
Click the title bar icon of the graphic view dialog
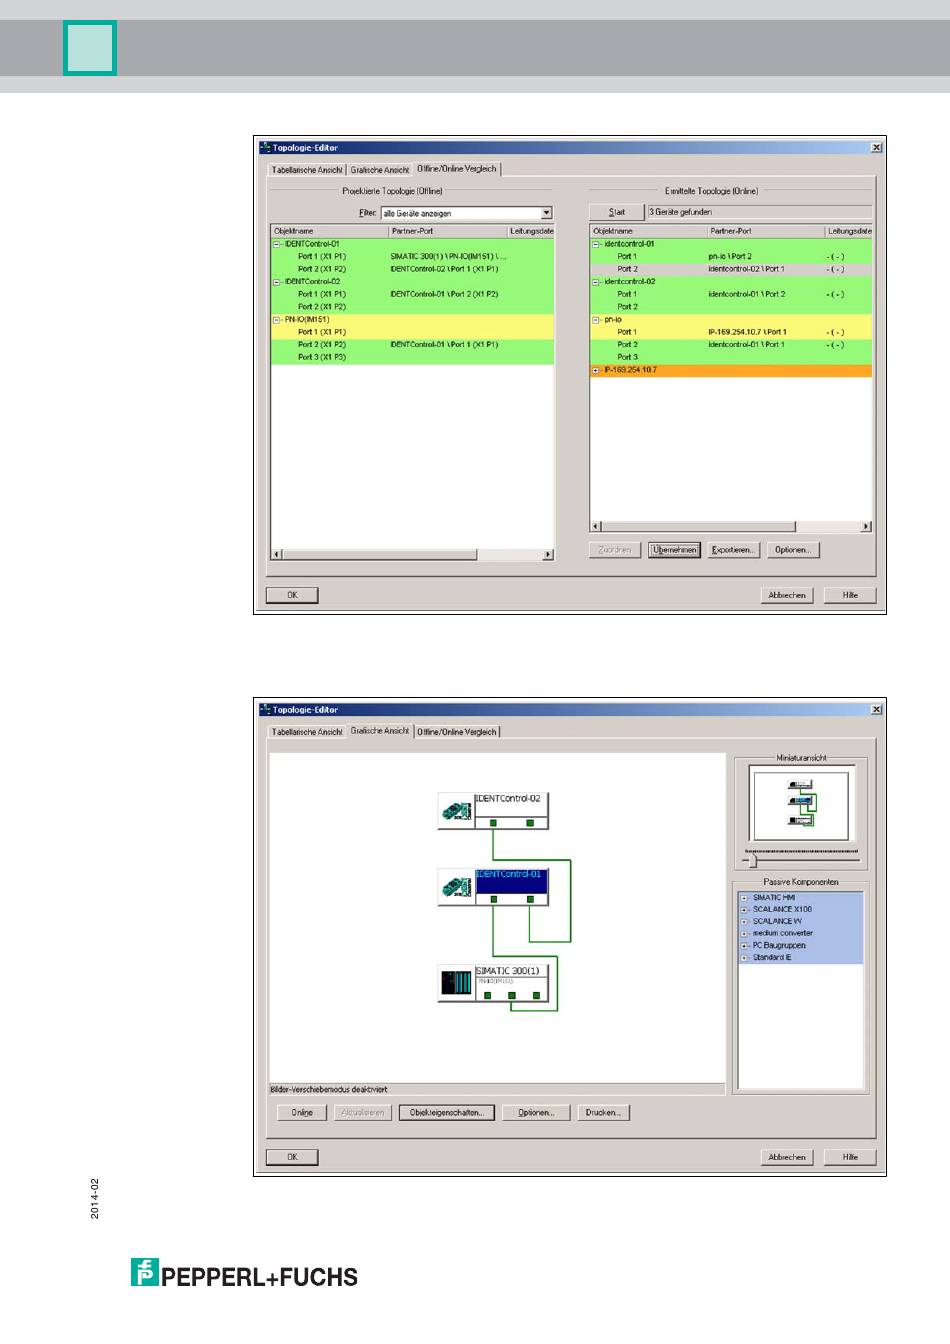pyautogui.click(x=266, y=709)
